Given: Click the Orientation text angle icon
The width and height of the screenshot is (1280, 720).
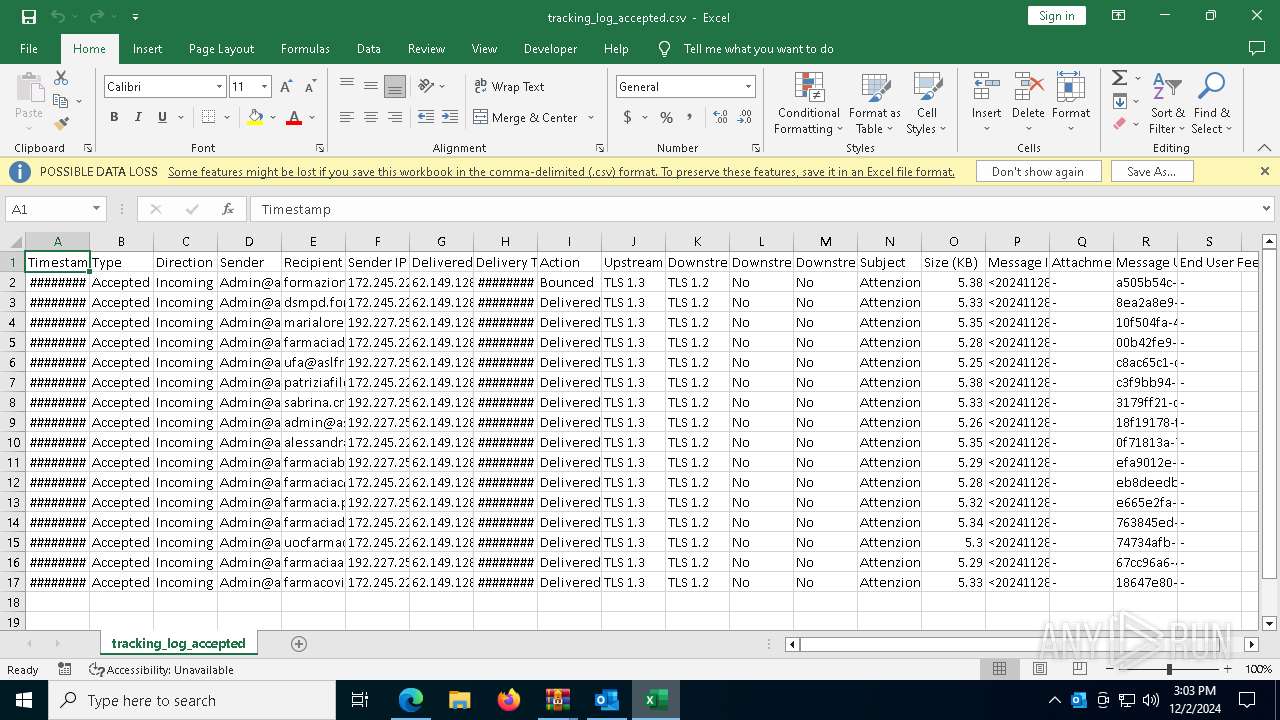Looking at the screenshot, I should (x=427, y=86).
